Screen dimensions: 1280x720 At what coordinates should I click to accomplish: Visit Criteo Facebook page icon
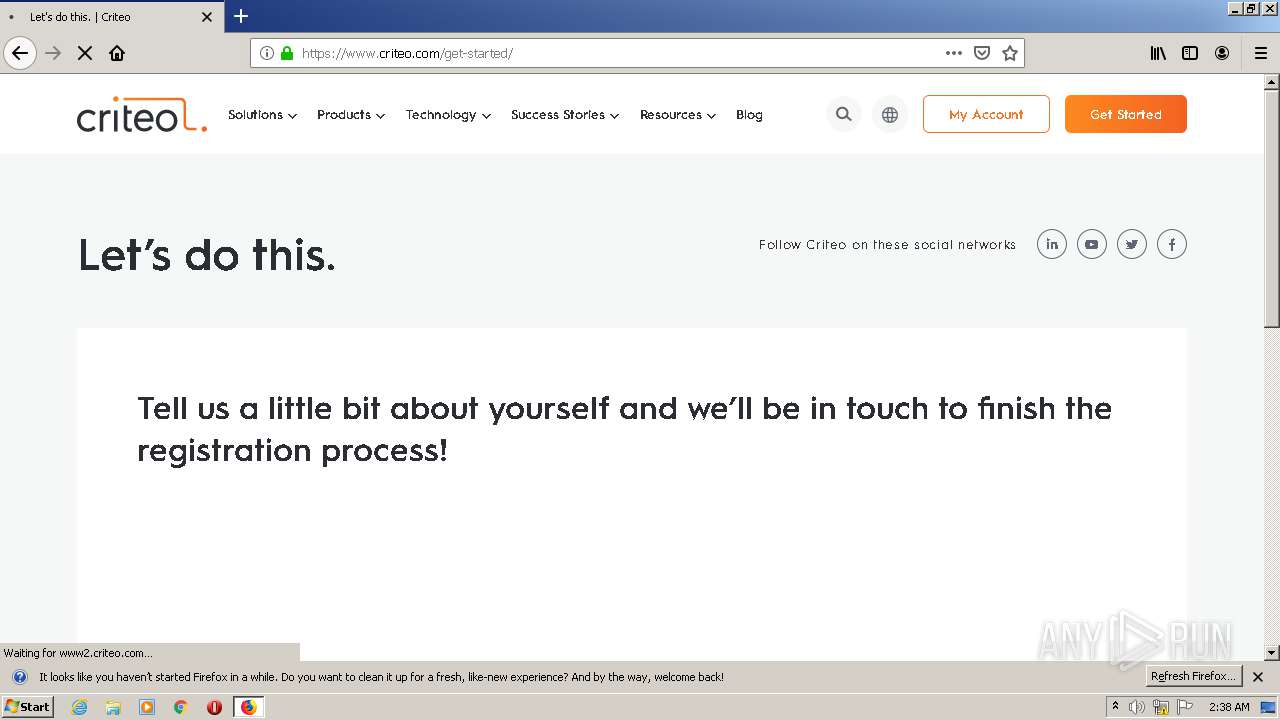[1172, 244]
